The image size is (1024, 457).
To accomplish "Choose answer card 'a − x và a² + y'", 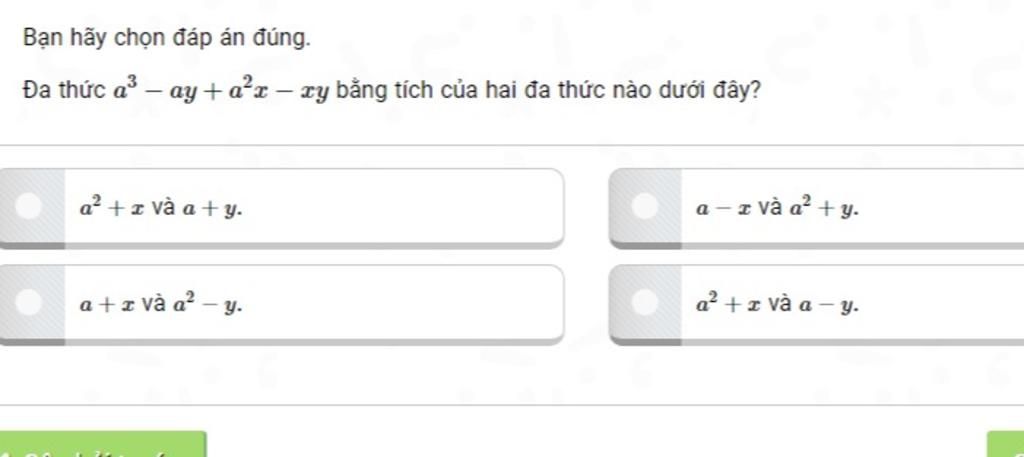I will (816, 208).
